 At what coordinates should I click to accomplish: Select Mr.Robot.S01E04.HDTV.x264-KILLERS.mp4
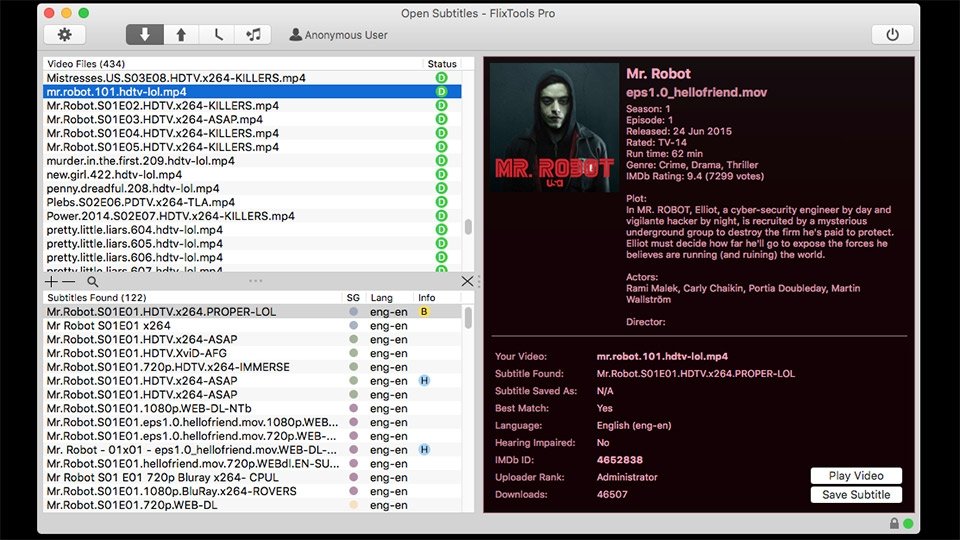pyautogui.click(x=252, y=133)
